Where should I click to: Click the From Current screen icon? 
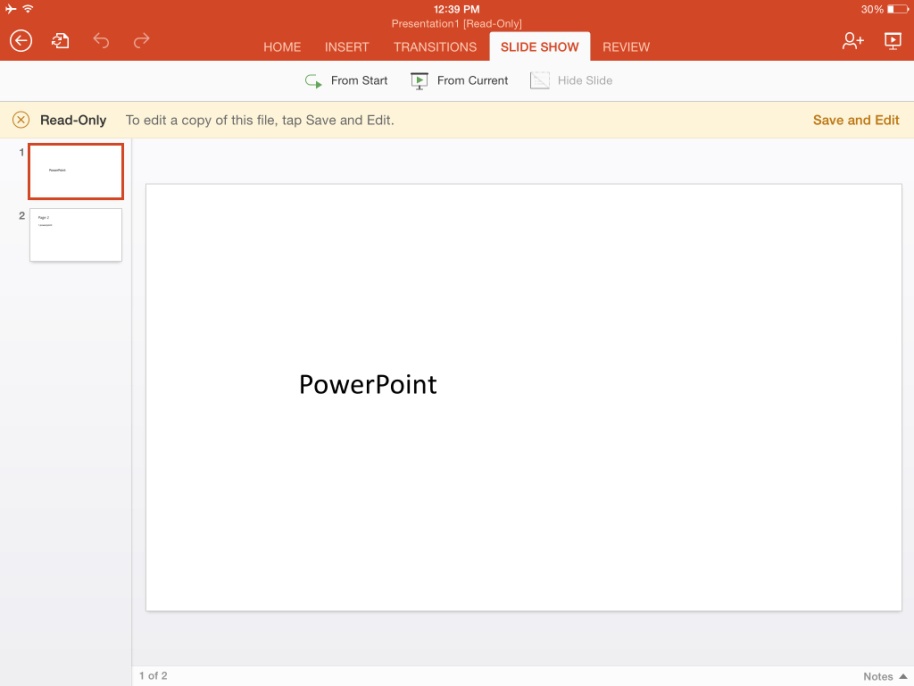tap(419, 81)
